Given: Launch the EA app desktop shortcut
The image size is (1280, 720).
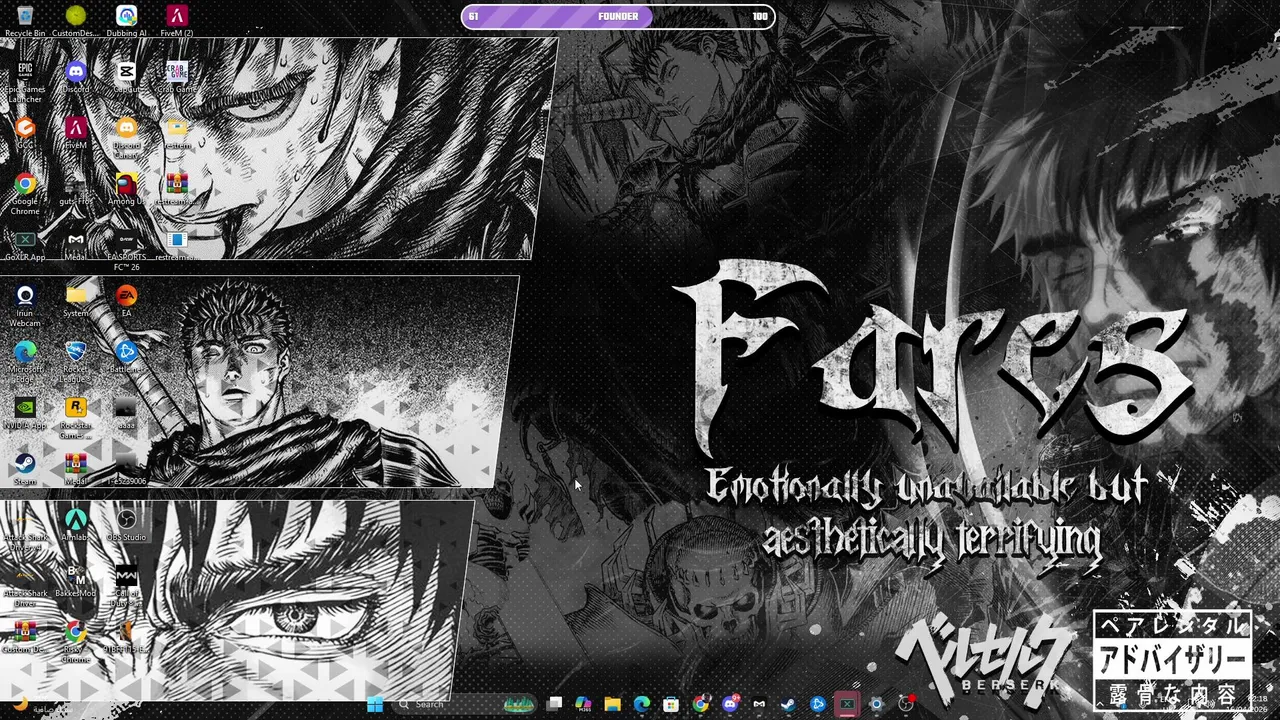Looking at the screenshot, I should pyautogui.click(x=126, y=300).
